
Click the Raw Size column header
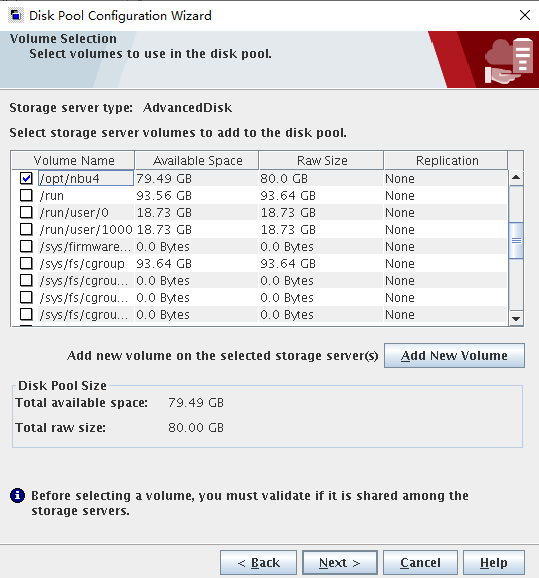point(321,161)
